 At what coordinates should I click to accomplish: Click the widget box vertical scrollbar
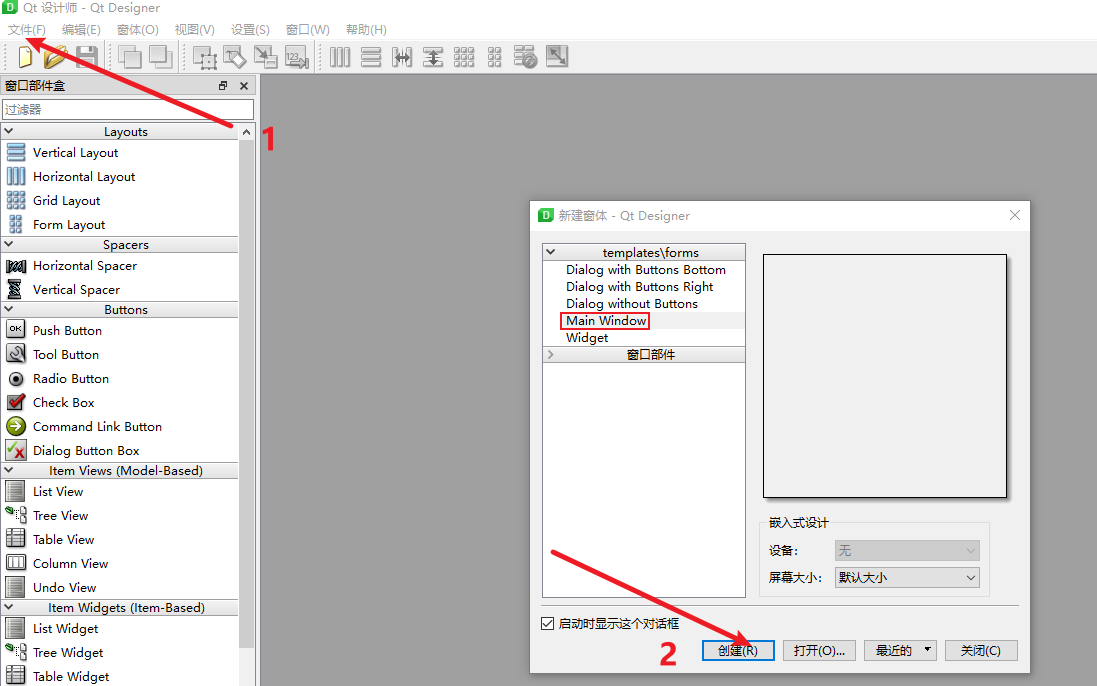(246, 394)
